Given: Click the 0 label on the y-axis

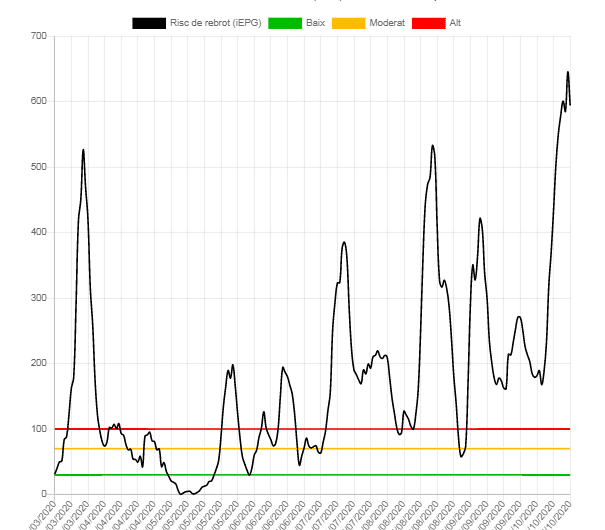Looking at the screenshot, I should coord(44,494).
